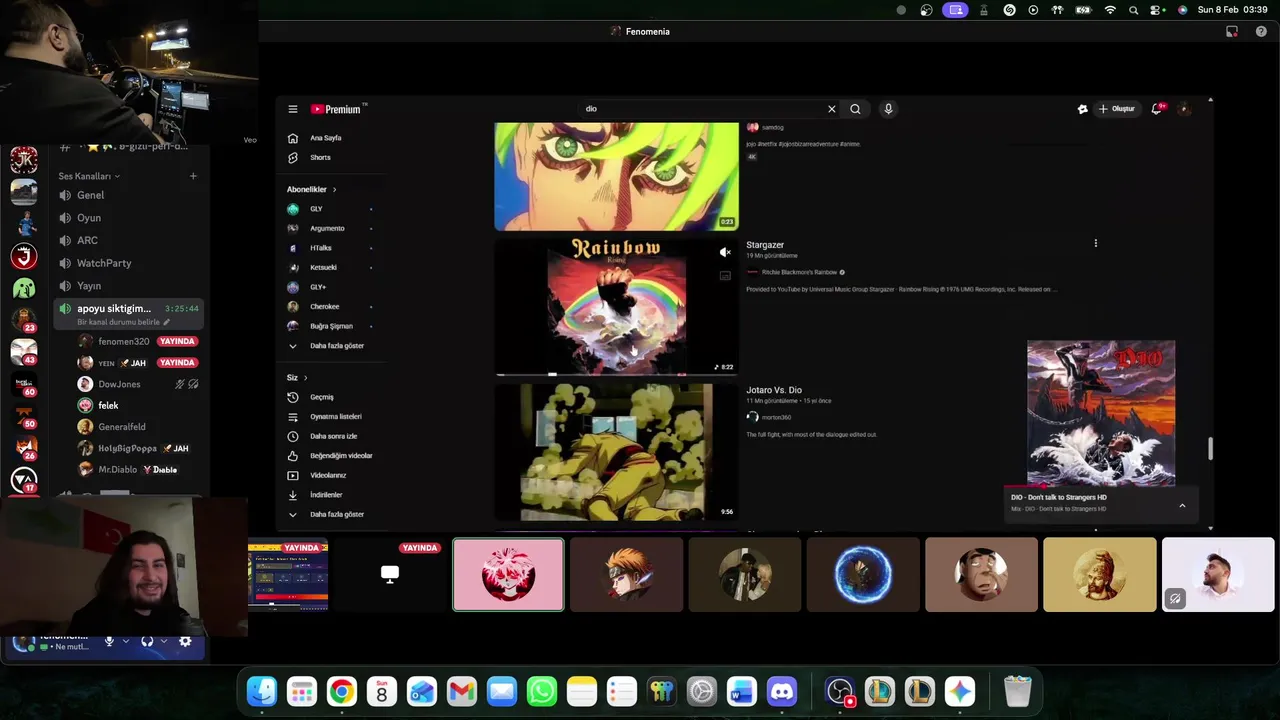
Task: Expand Ses Kanalları category in Discord
Action: click(x=88, y=176)
